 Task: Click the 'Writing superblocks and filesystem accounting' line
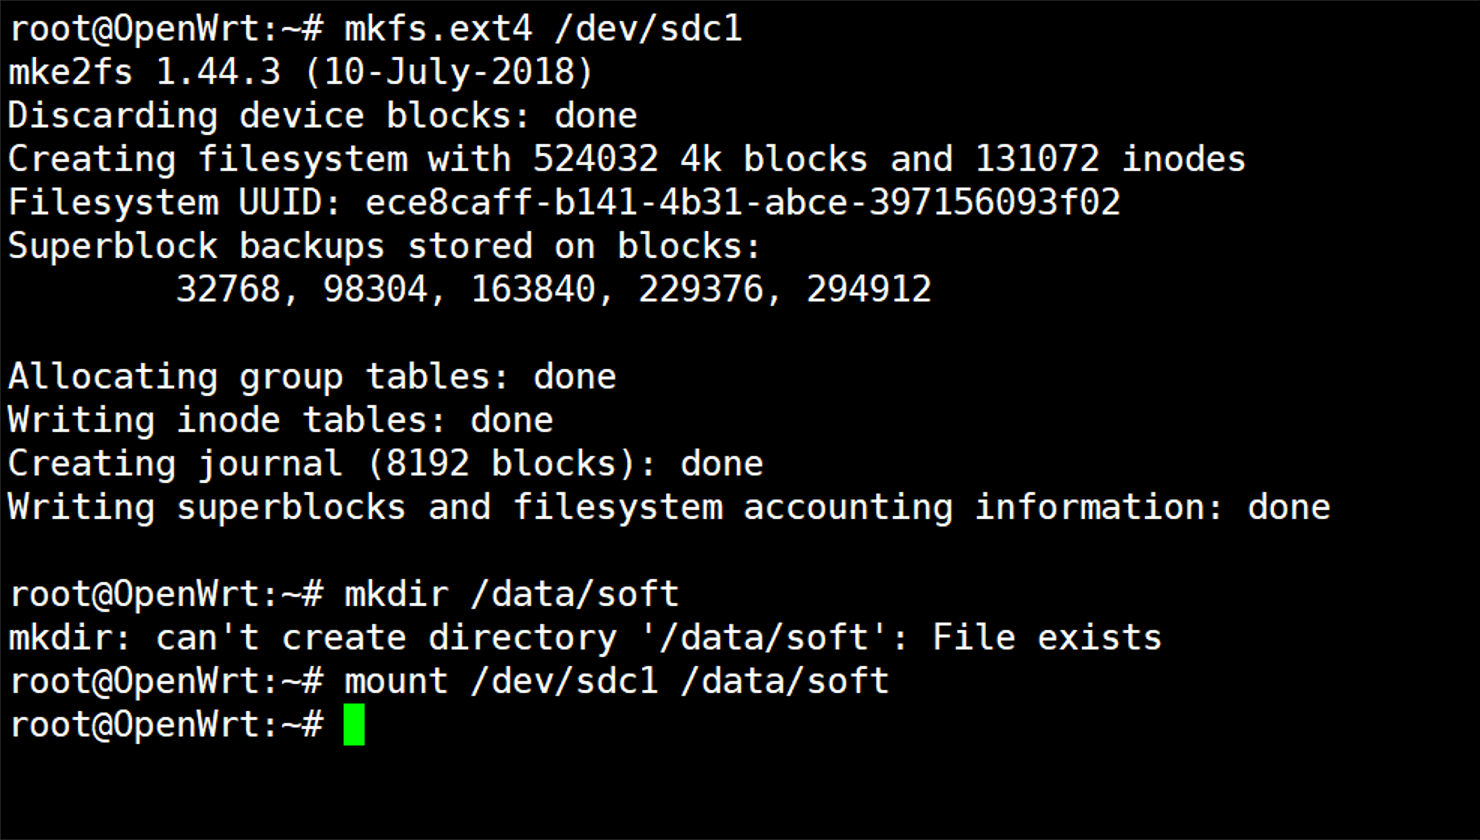[x=669, y=507]
